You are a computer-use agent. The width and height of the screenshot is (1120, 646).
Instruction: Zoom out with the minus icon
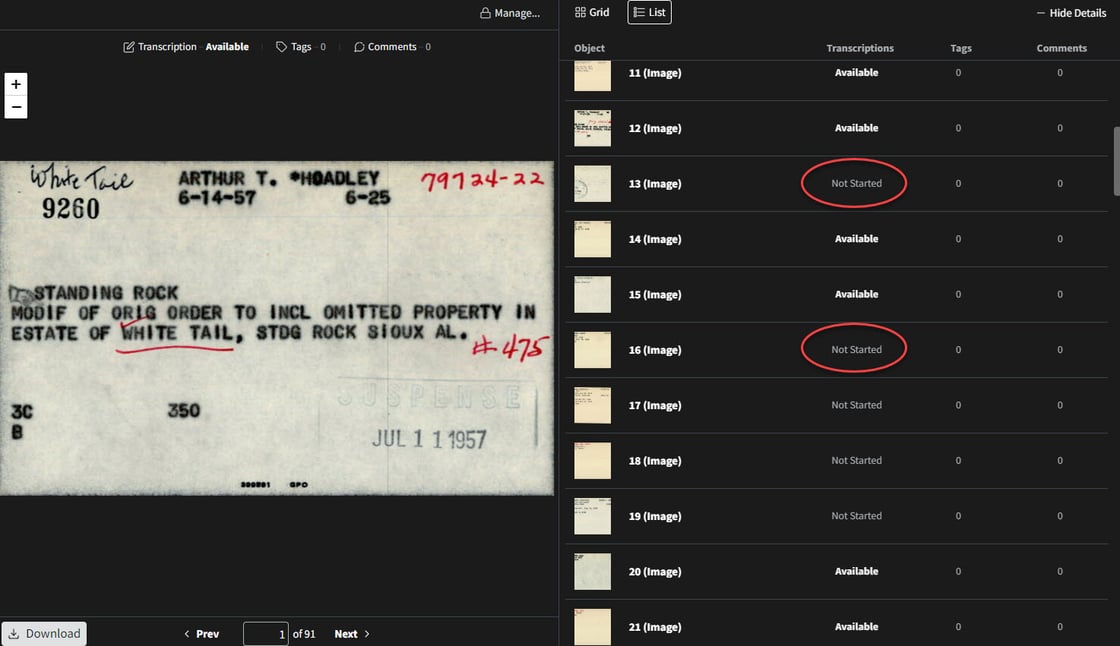point(15,106)
